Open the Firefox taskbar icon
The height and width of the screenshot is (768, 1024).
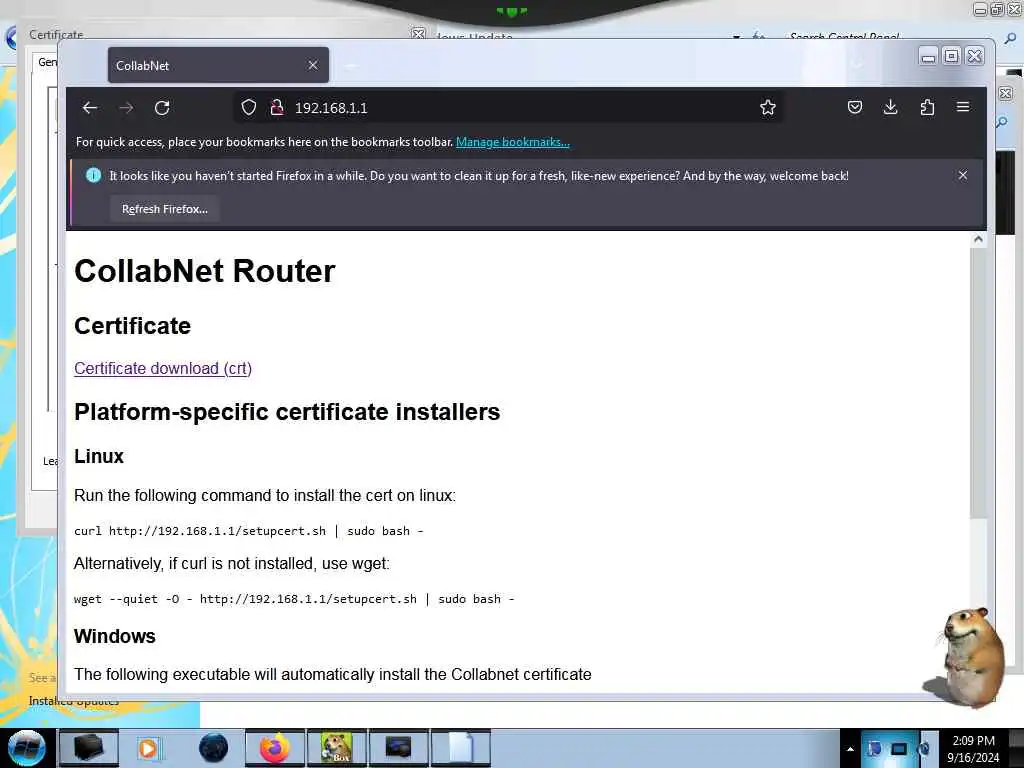tap(275, 748)
